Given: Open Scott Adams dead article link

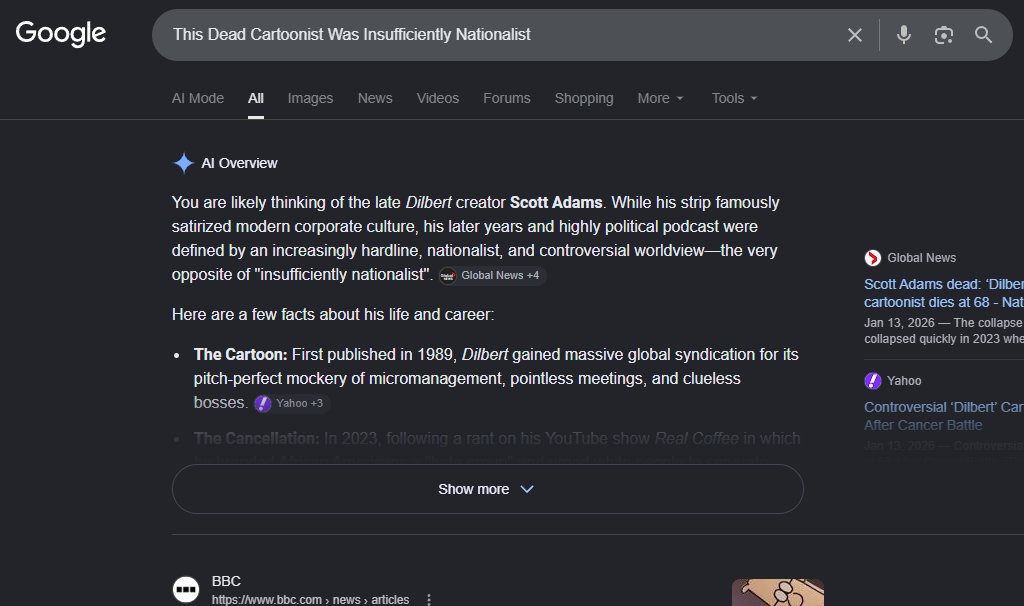Looking at the screenshot, I should click(x=944, y=293).
